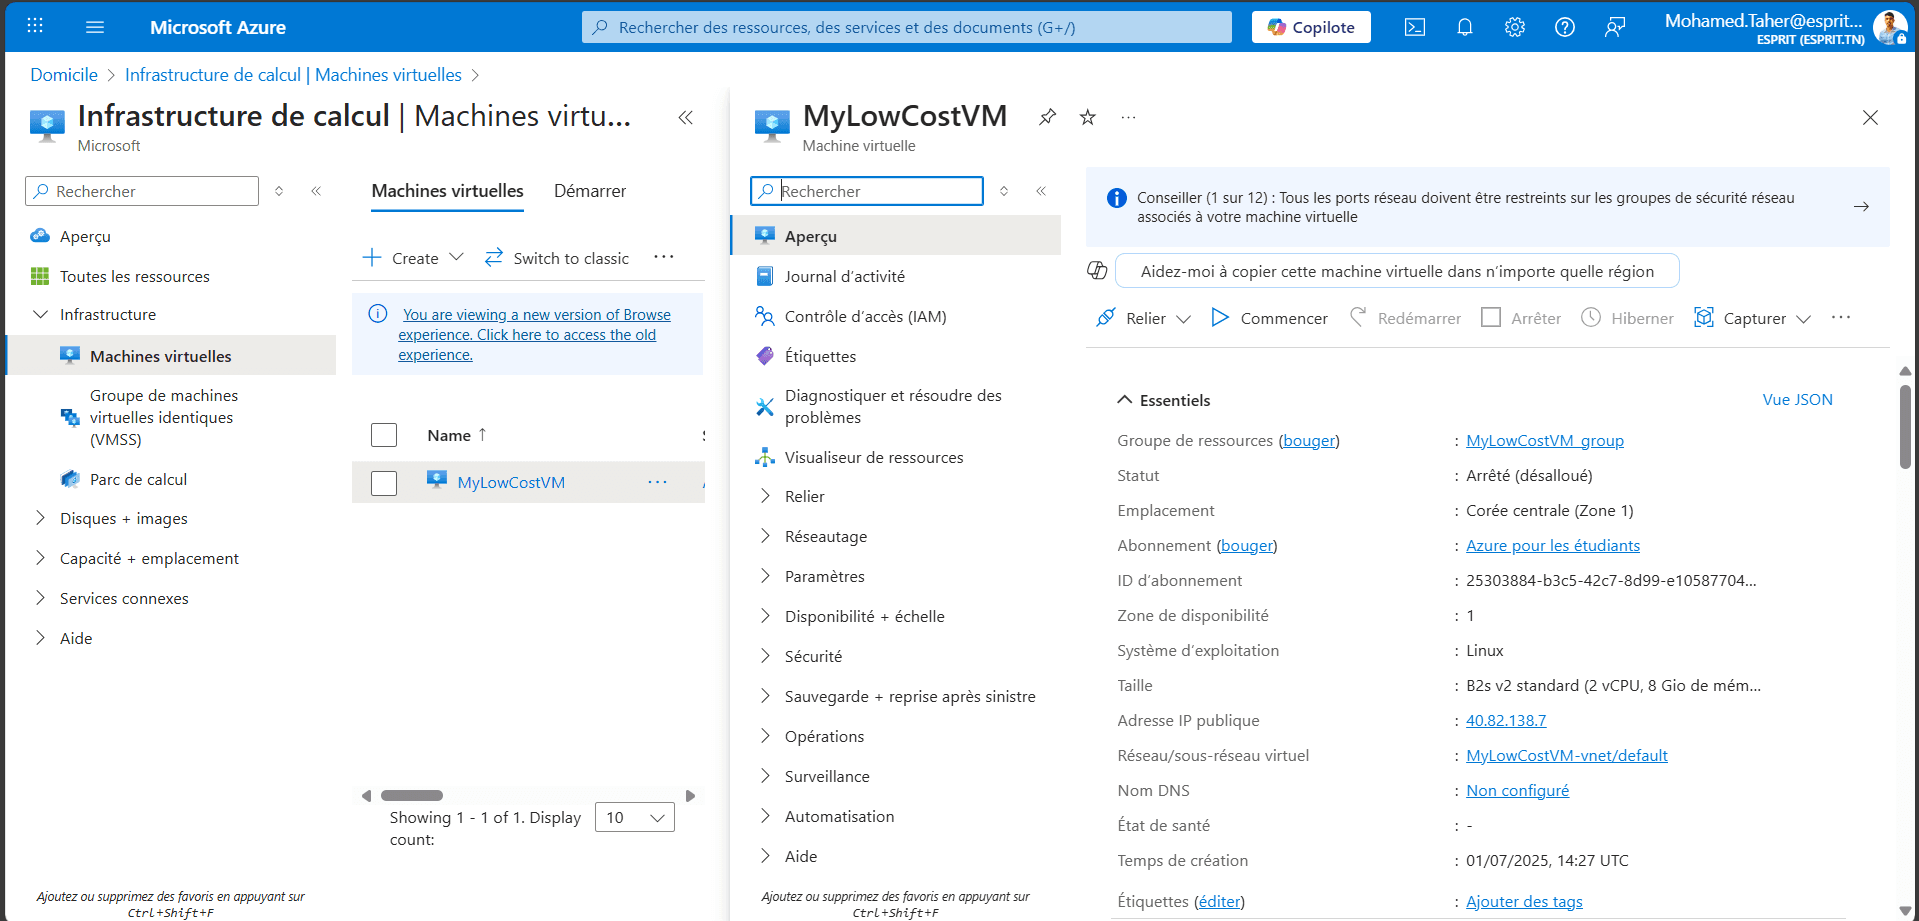Open Copilote from the top bar
1919x921 pixels.
(1311, 27)
